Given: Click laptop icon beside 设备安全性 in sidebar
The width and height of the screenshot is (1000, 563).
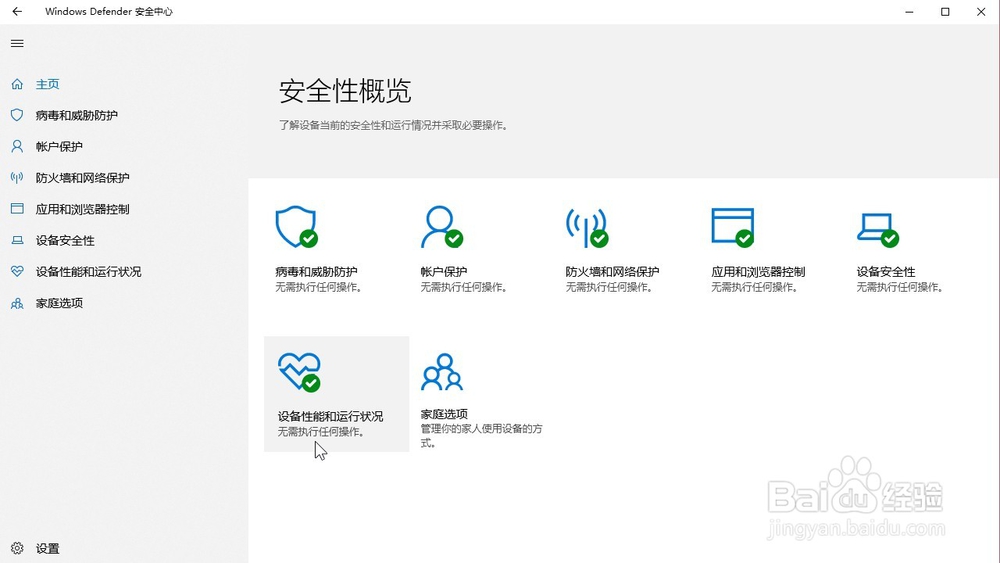Looking at the screenshot, I should click(x=17, y=240).
